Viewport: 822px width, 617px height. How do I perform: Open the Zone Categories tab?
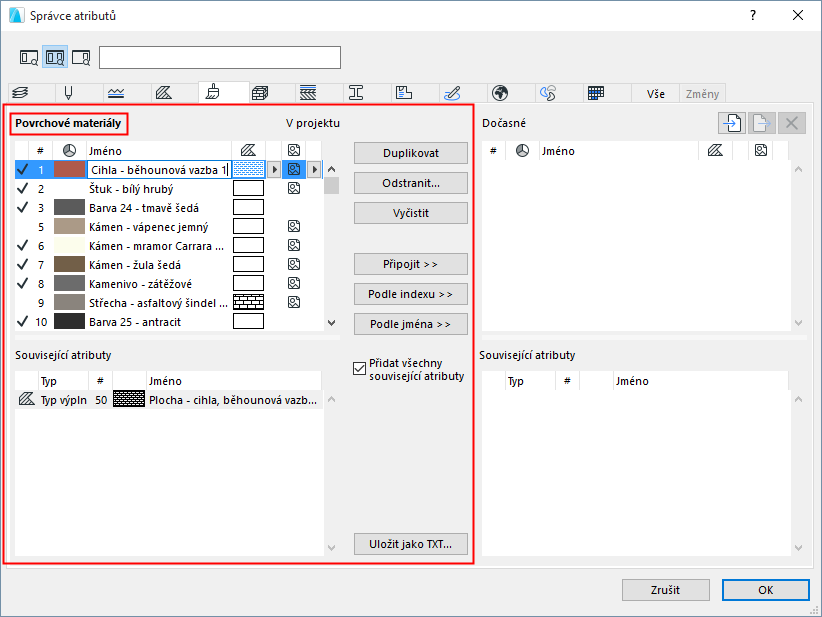pos(404,93)
